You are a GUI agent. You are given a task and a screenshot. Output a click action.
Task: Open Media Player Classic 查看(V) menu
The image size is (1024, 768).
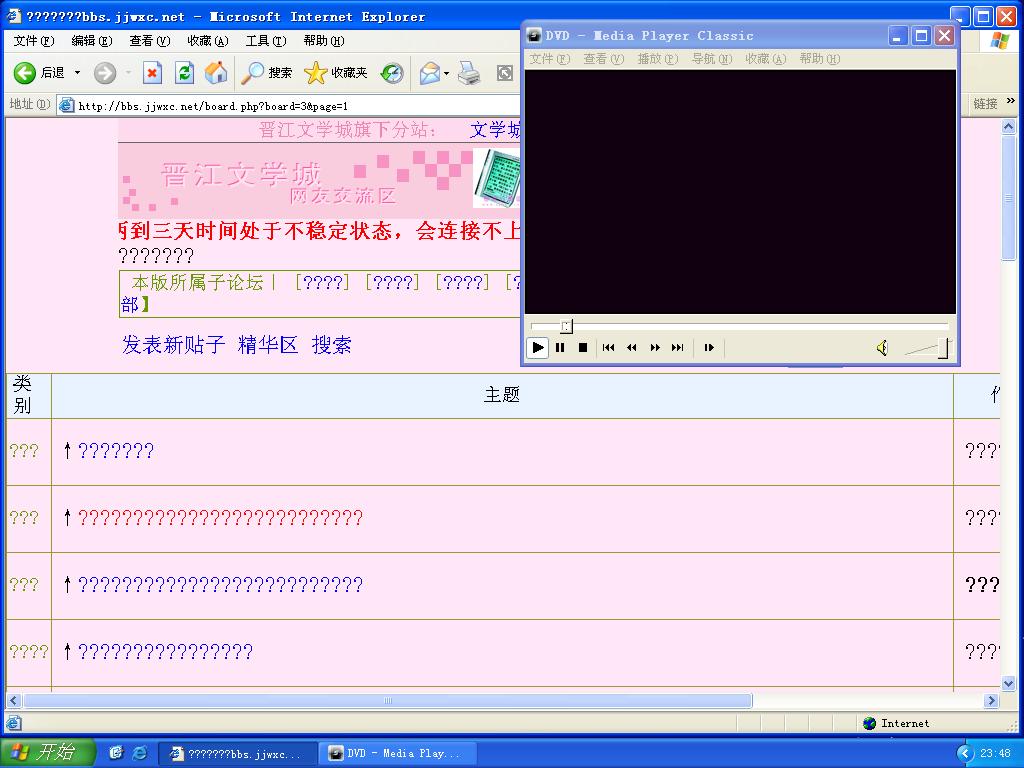coord(603,59)
